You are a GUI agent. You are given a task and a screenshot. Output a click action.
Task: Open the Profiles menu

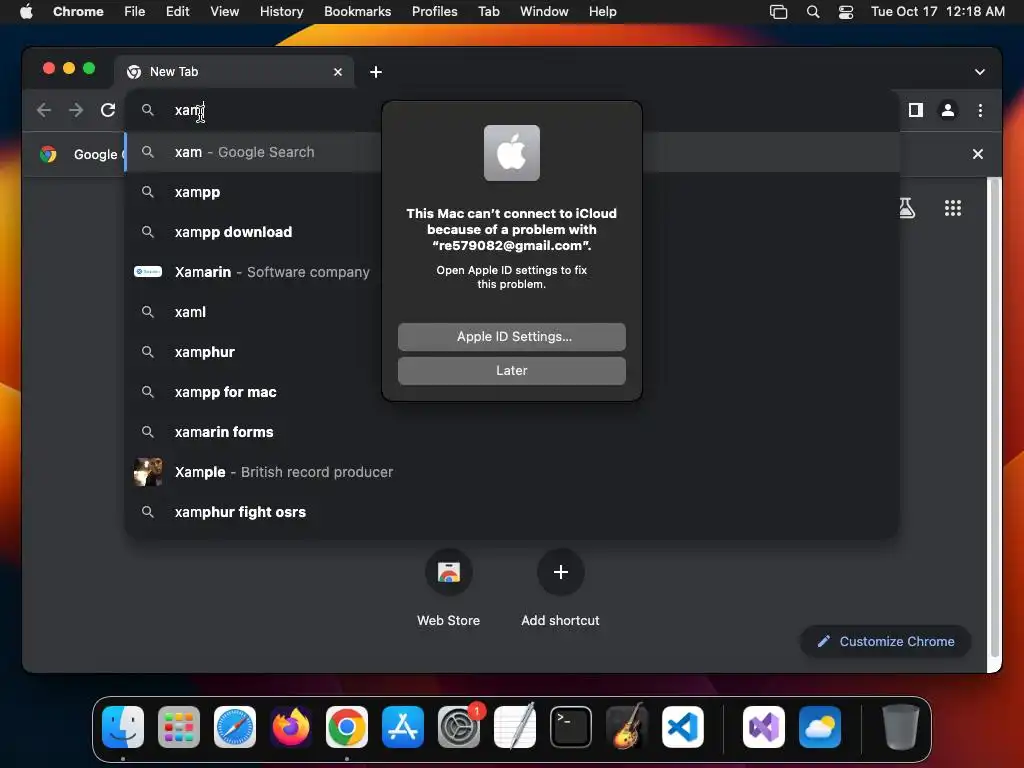434,11
